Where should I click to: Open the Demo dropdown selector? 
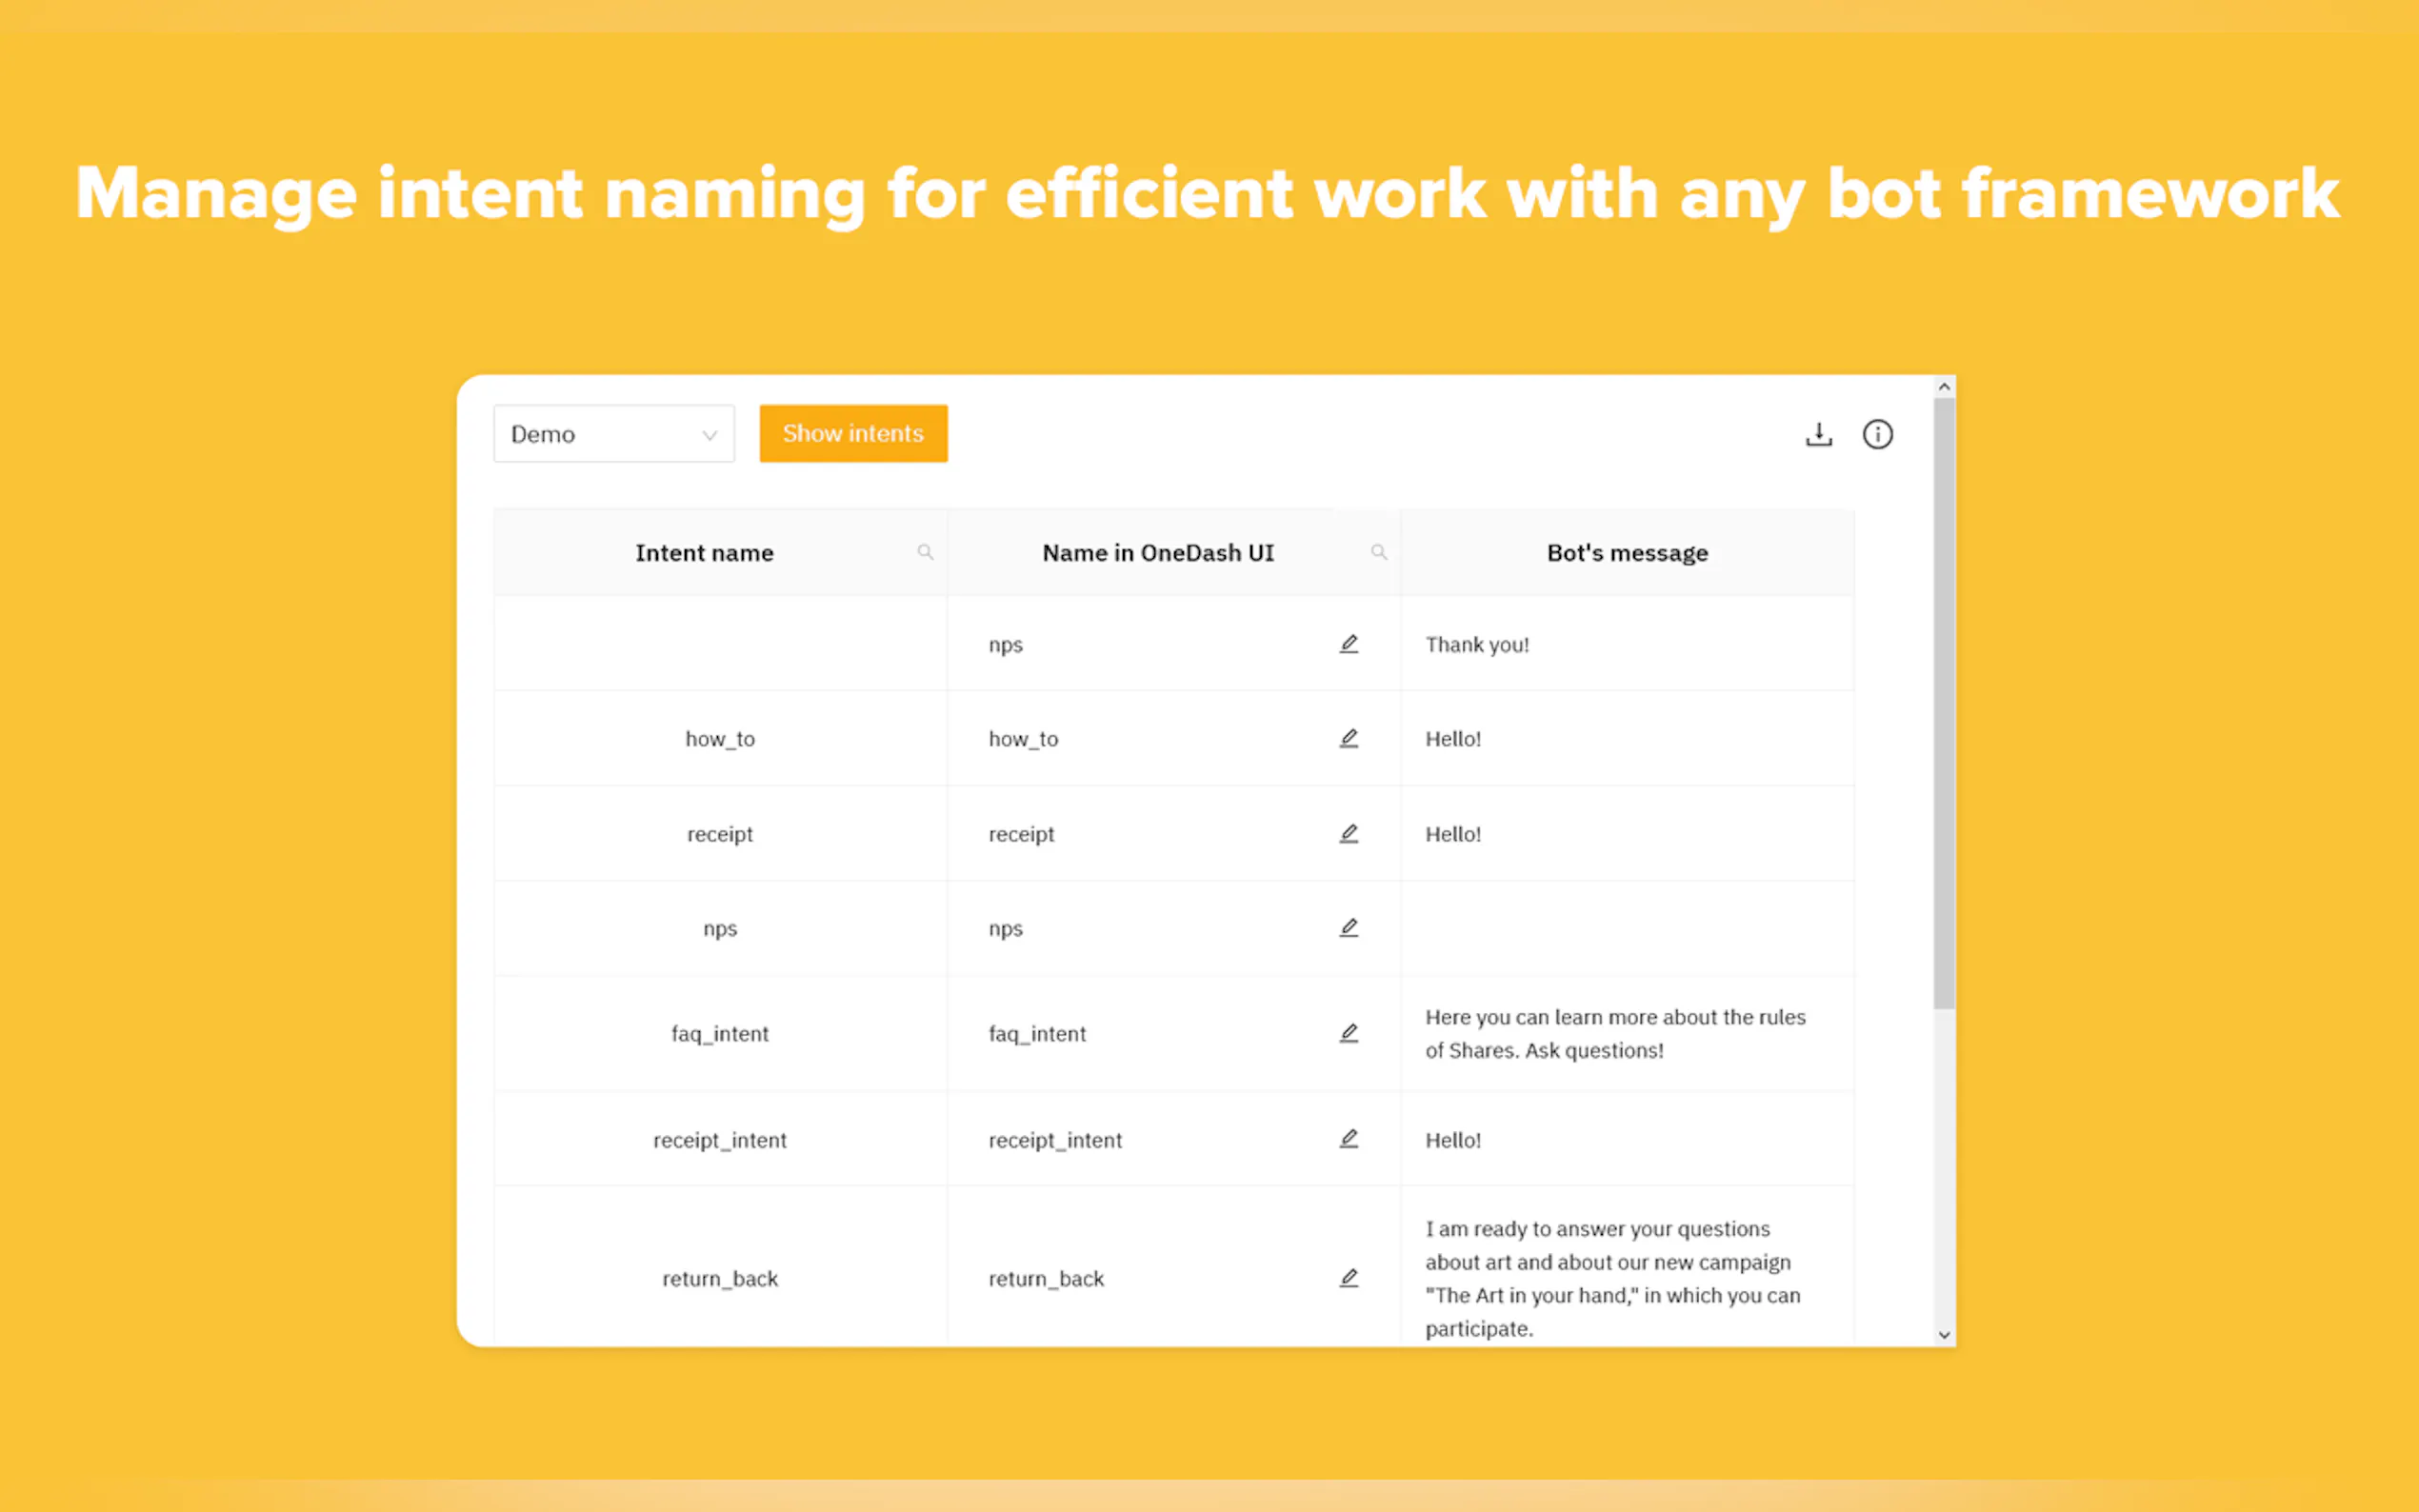613,434
